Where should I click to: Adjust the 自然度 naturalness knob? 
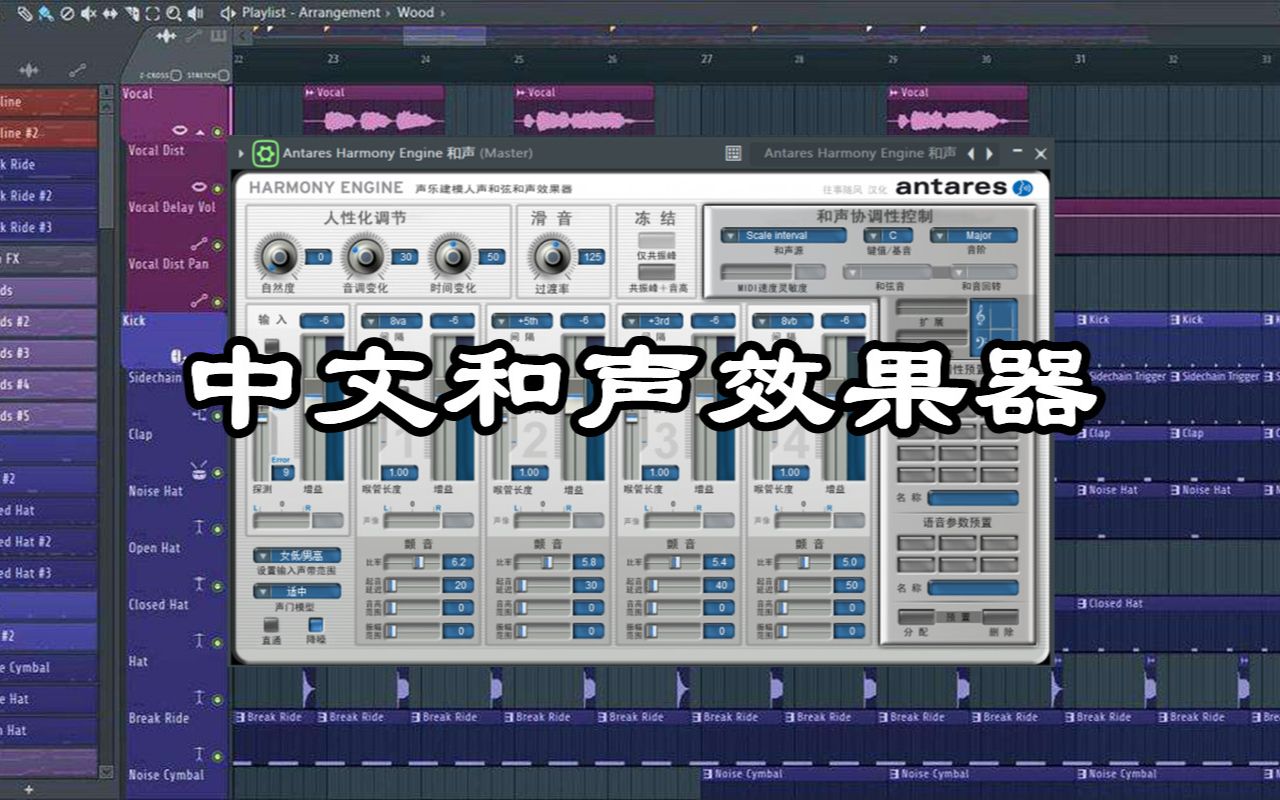tap(278, 258)
